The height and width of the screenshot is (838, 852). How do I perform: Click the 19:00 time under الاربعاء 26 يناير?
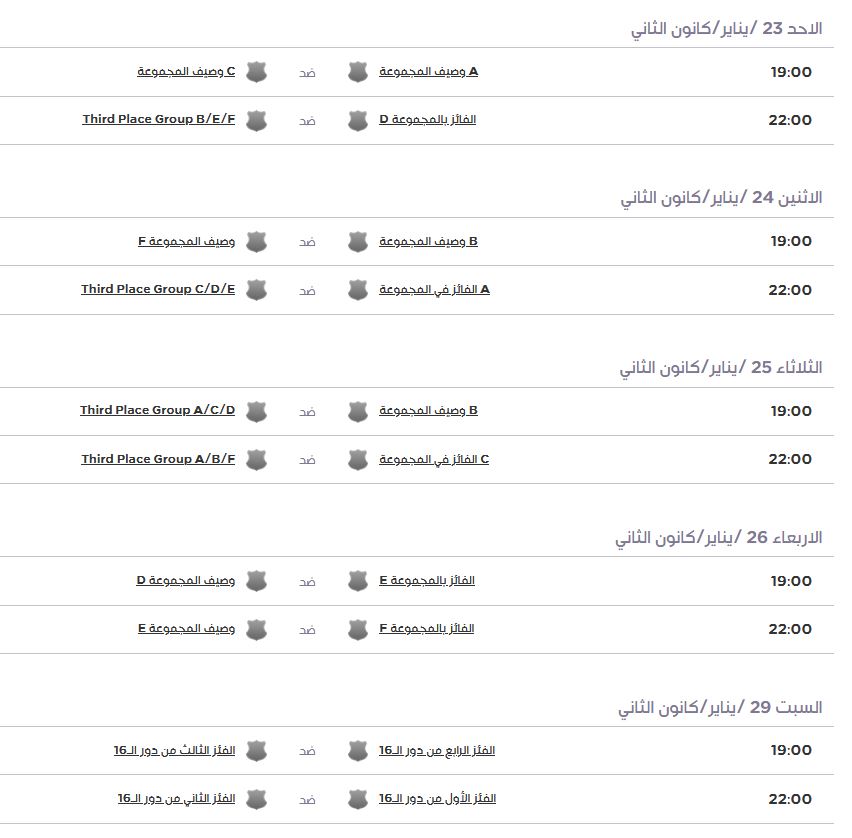(x=790, y=581)
